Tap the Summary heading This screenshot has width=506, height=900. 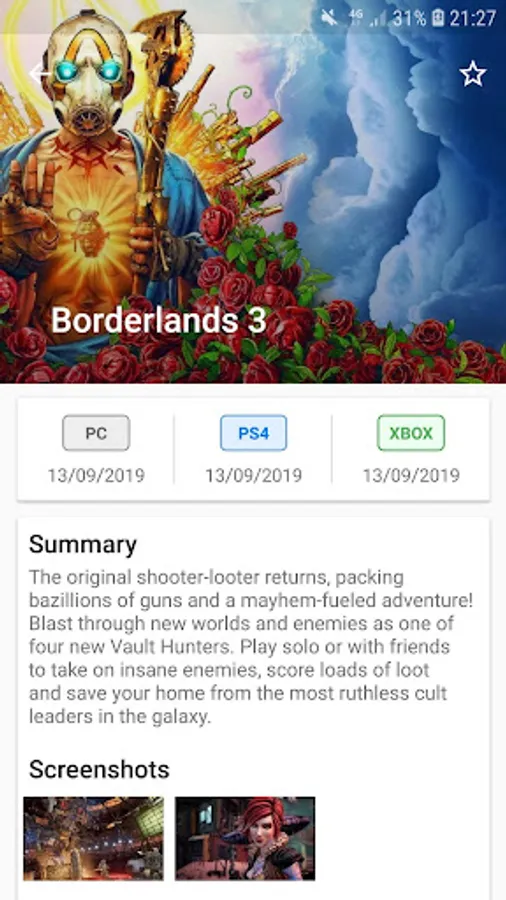83,545
